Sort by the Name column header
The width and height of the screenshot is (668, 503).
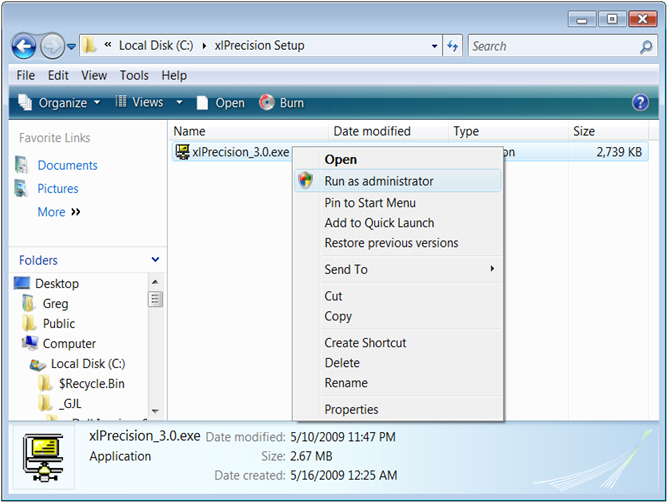248,131
